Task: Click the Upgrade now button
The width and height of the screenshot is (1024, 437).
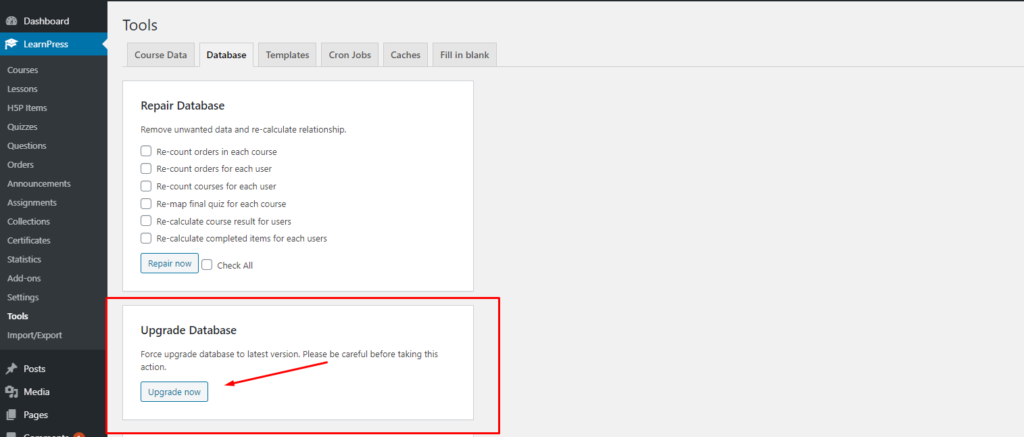Action: pos(174,392)
